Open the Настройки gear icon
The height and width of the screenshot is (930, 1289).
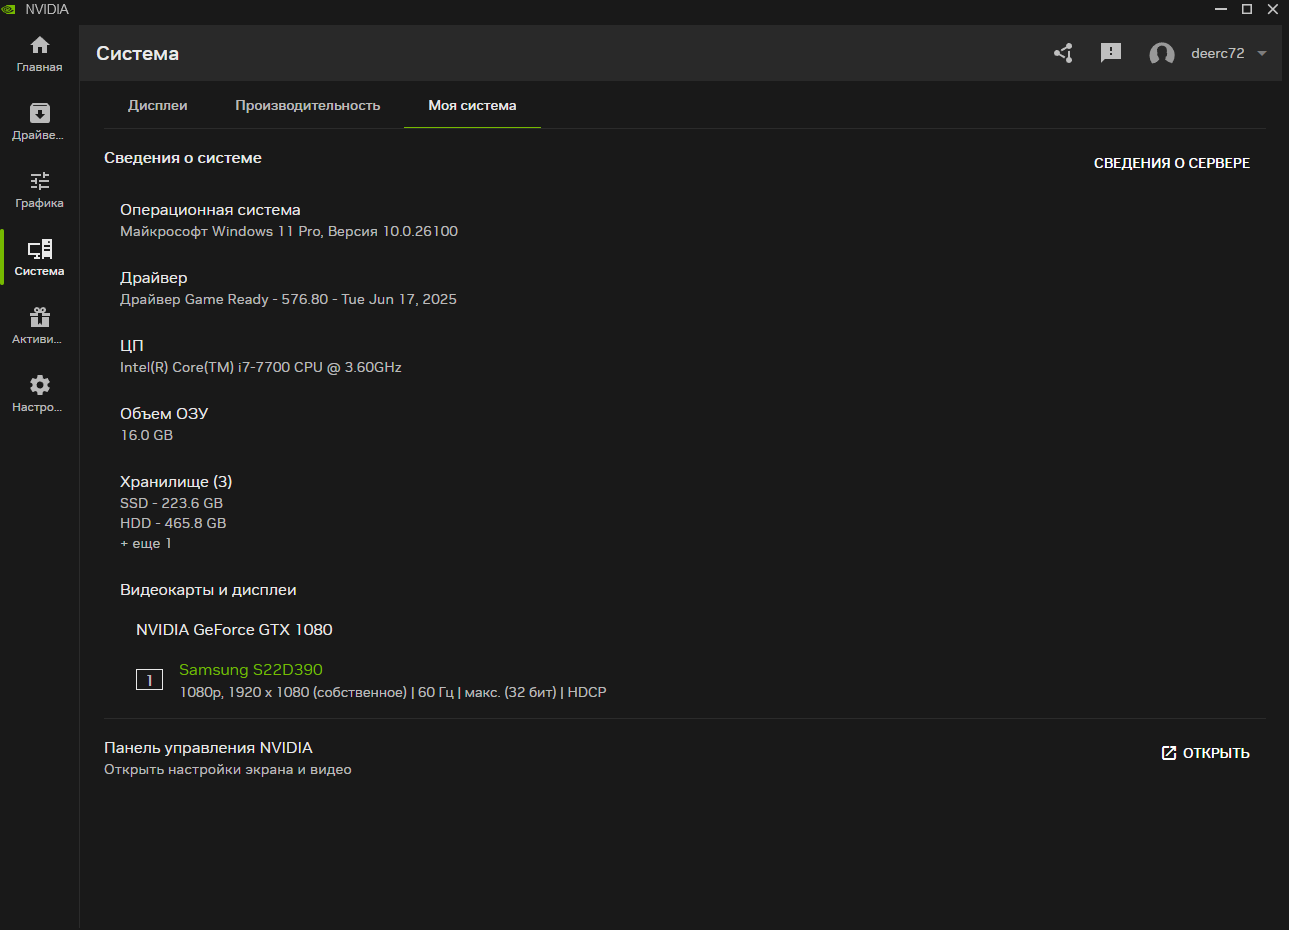[x=39, y=385]
